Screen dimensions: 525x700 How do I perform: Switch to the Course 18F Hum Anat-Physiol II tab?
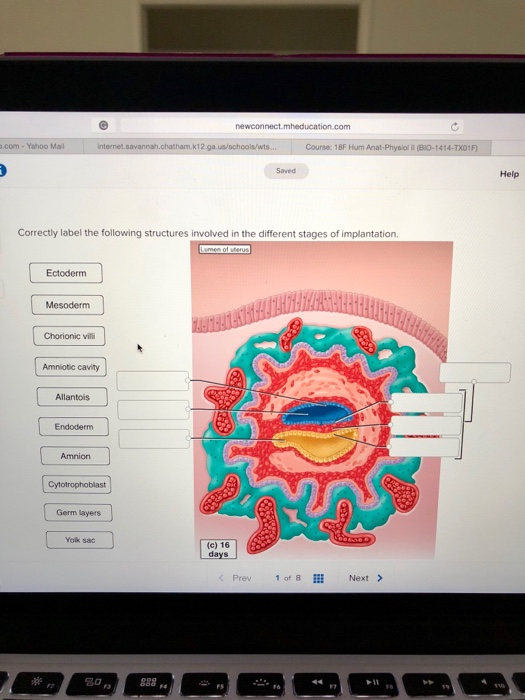click(x=391, y=147)
